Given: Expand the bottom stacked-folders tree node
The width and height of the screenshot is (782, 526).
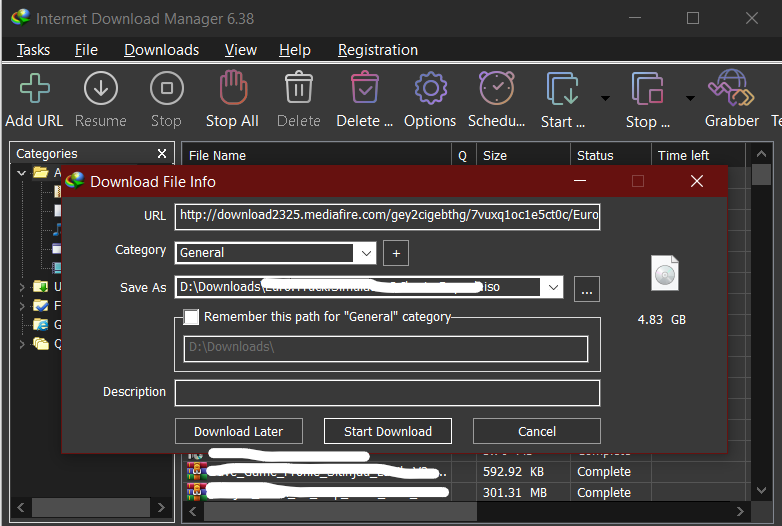Looking at the screenshot, I should point(21,344).
